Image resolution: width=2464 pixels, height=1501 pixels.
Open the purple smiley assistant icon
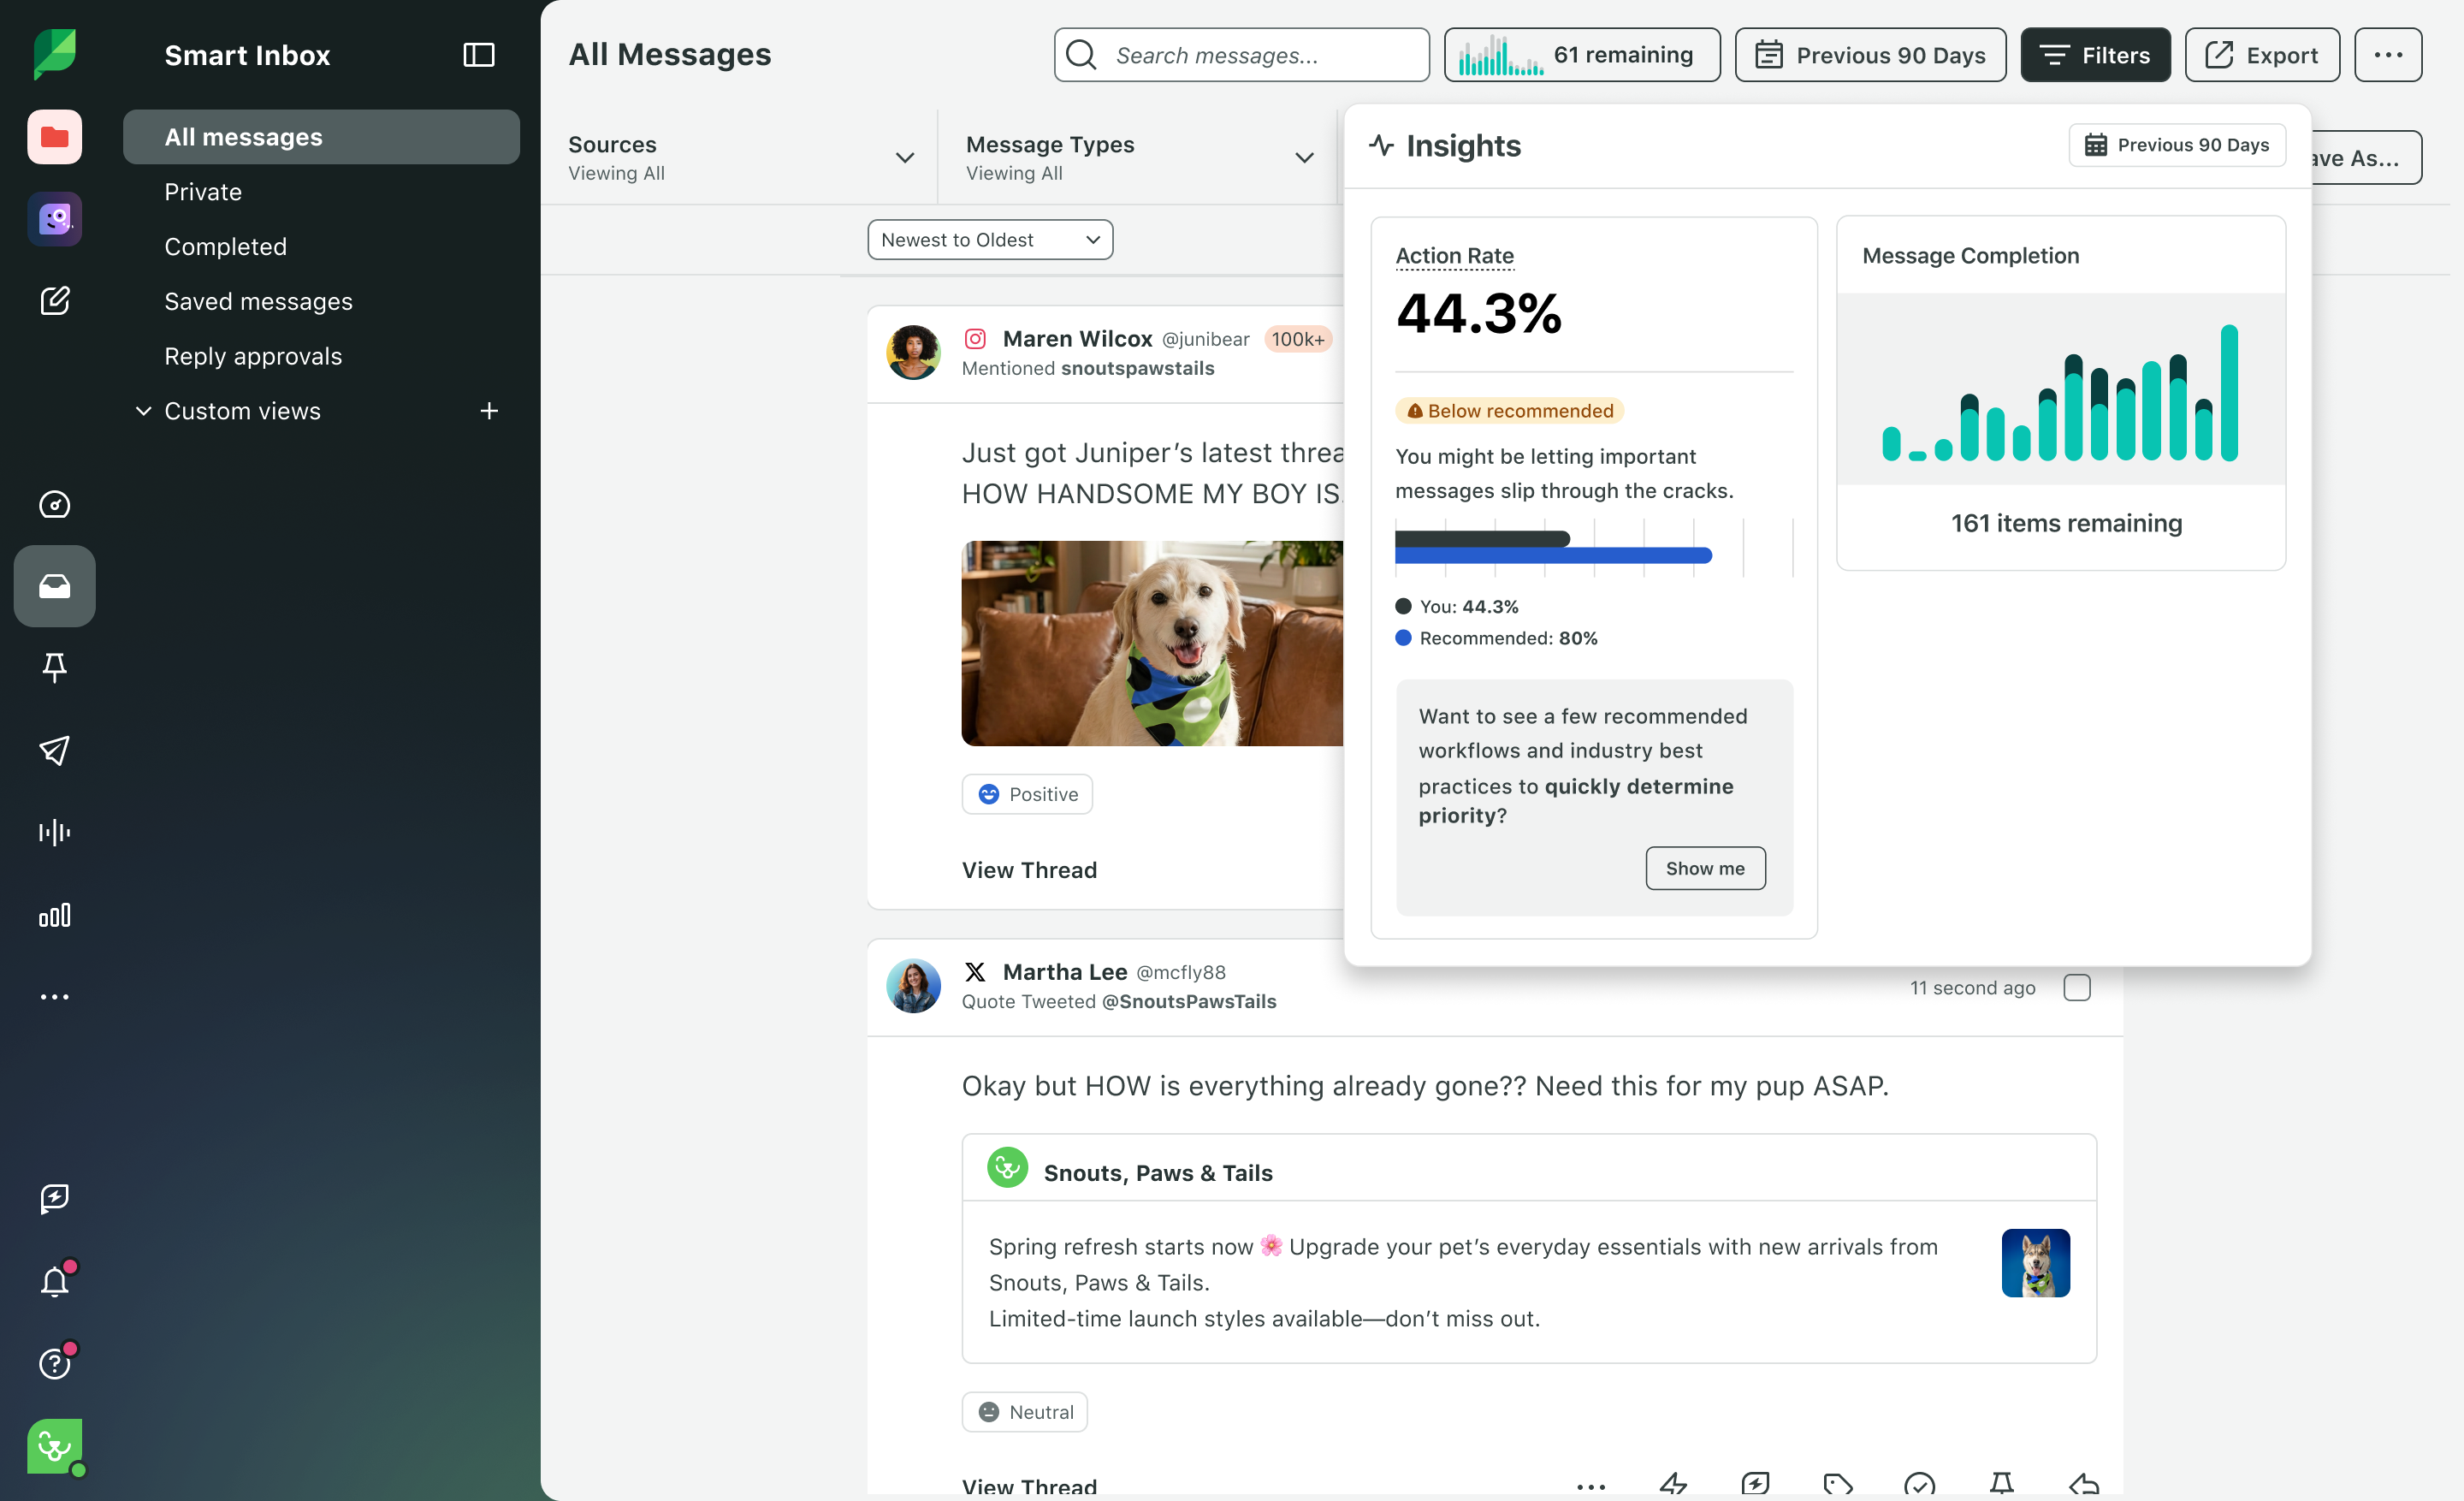pos(54,219)
